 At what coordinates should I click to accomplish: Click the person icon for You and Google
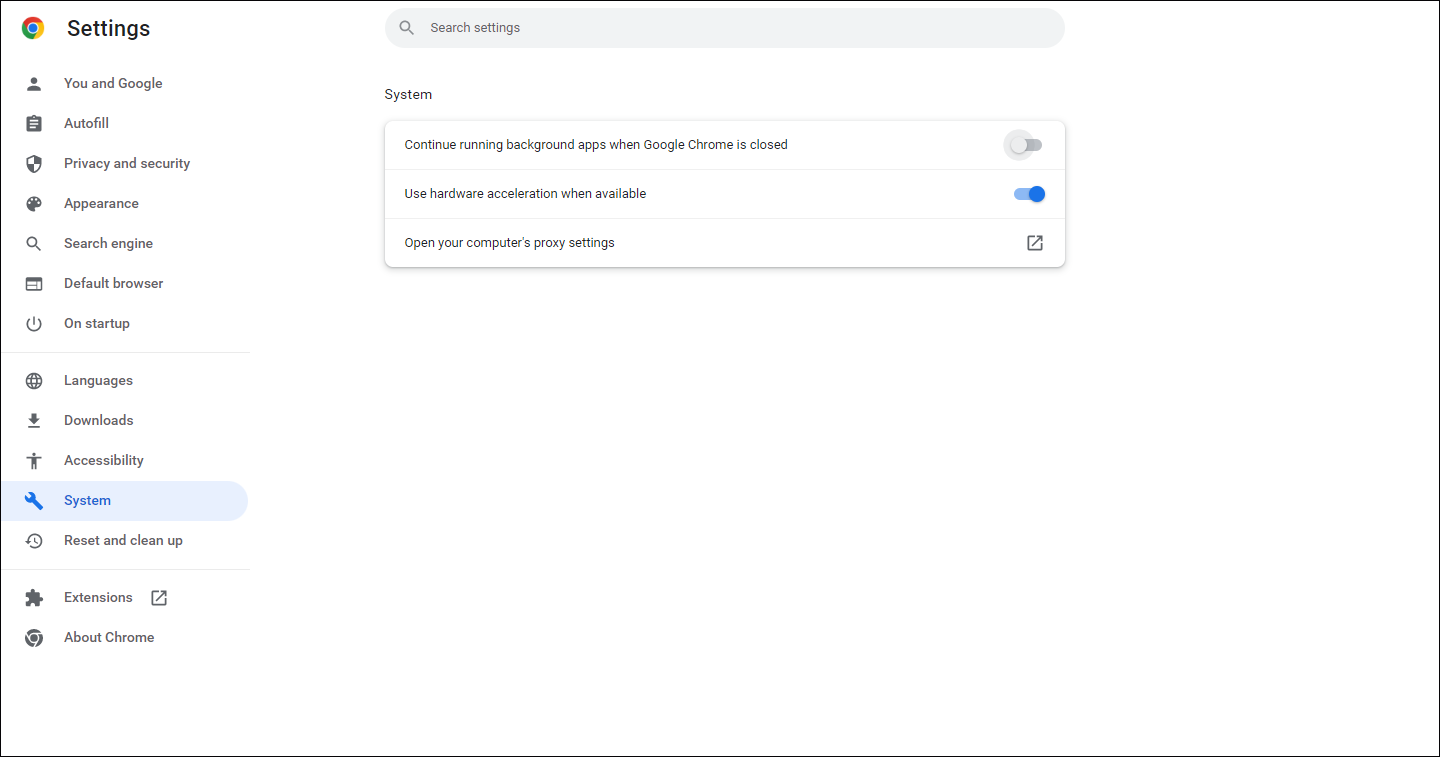coord(34,84)
